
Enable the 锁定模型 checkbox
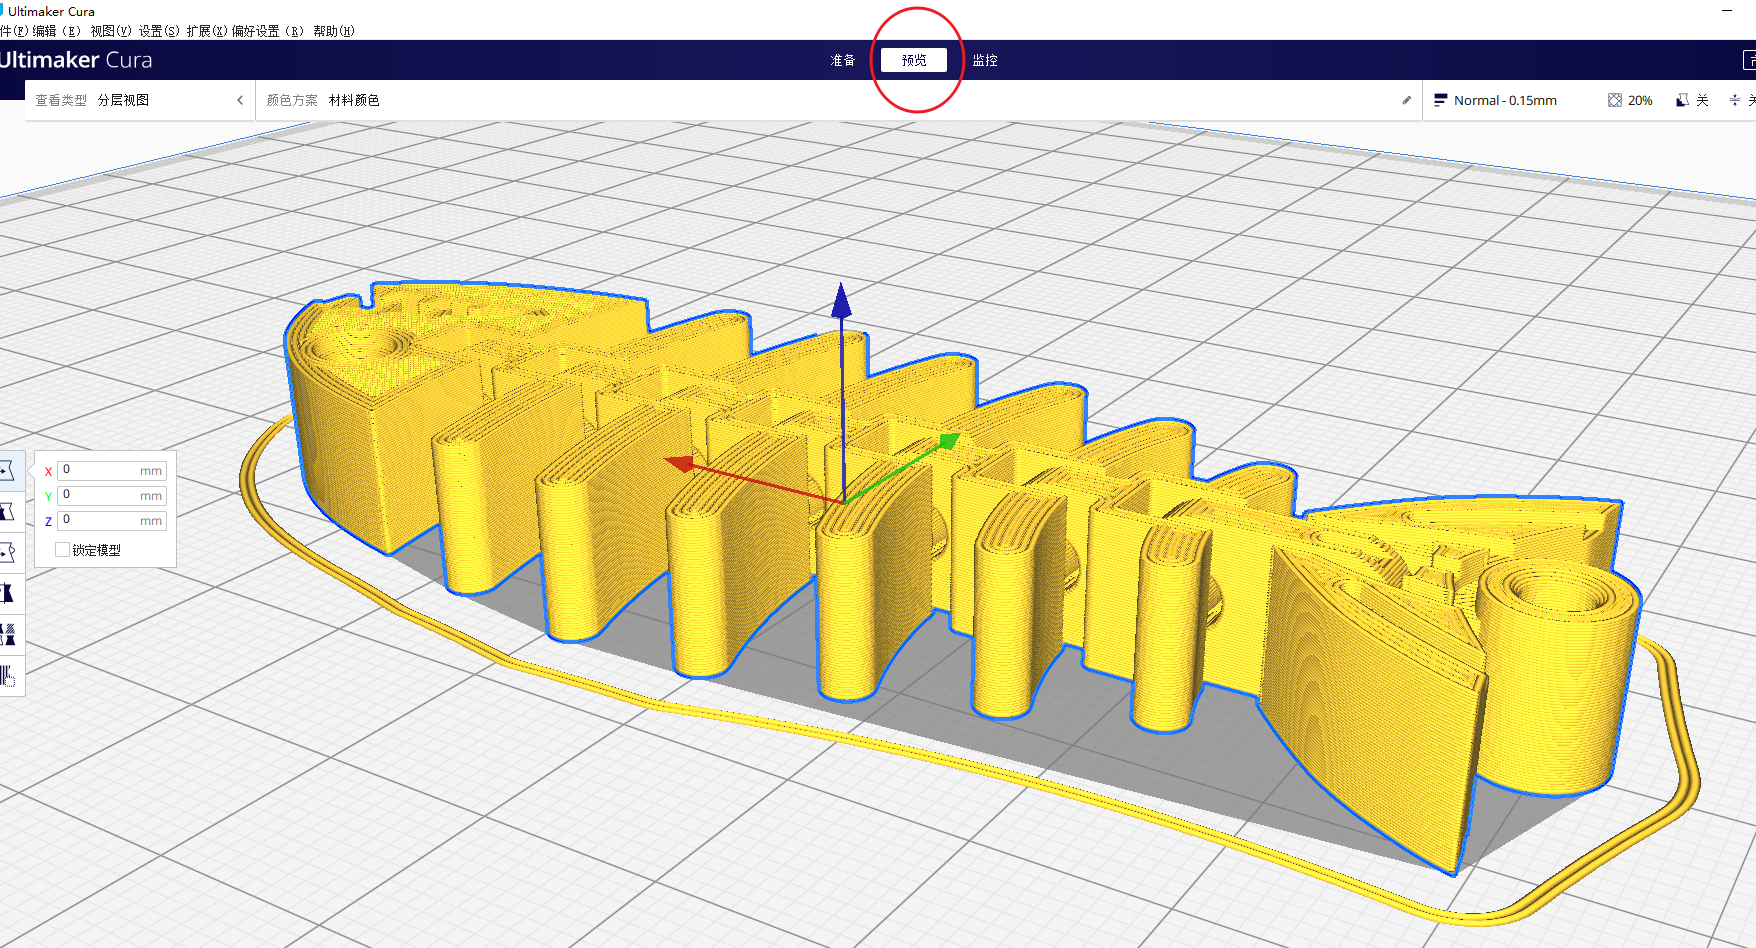62,549
